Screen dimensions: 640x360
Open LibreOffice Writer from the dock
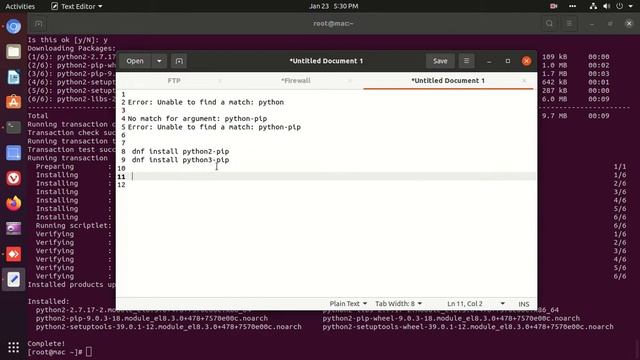(x=13, y=77)
